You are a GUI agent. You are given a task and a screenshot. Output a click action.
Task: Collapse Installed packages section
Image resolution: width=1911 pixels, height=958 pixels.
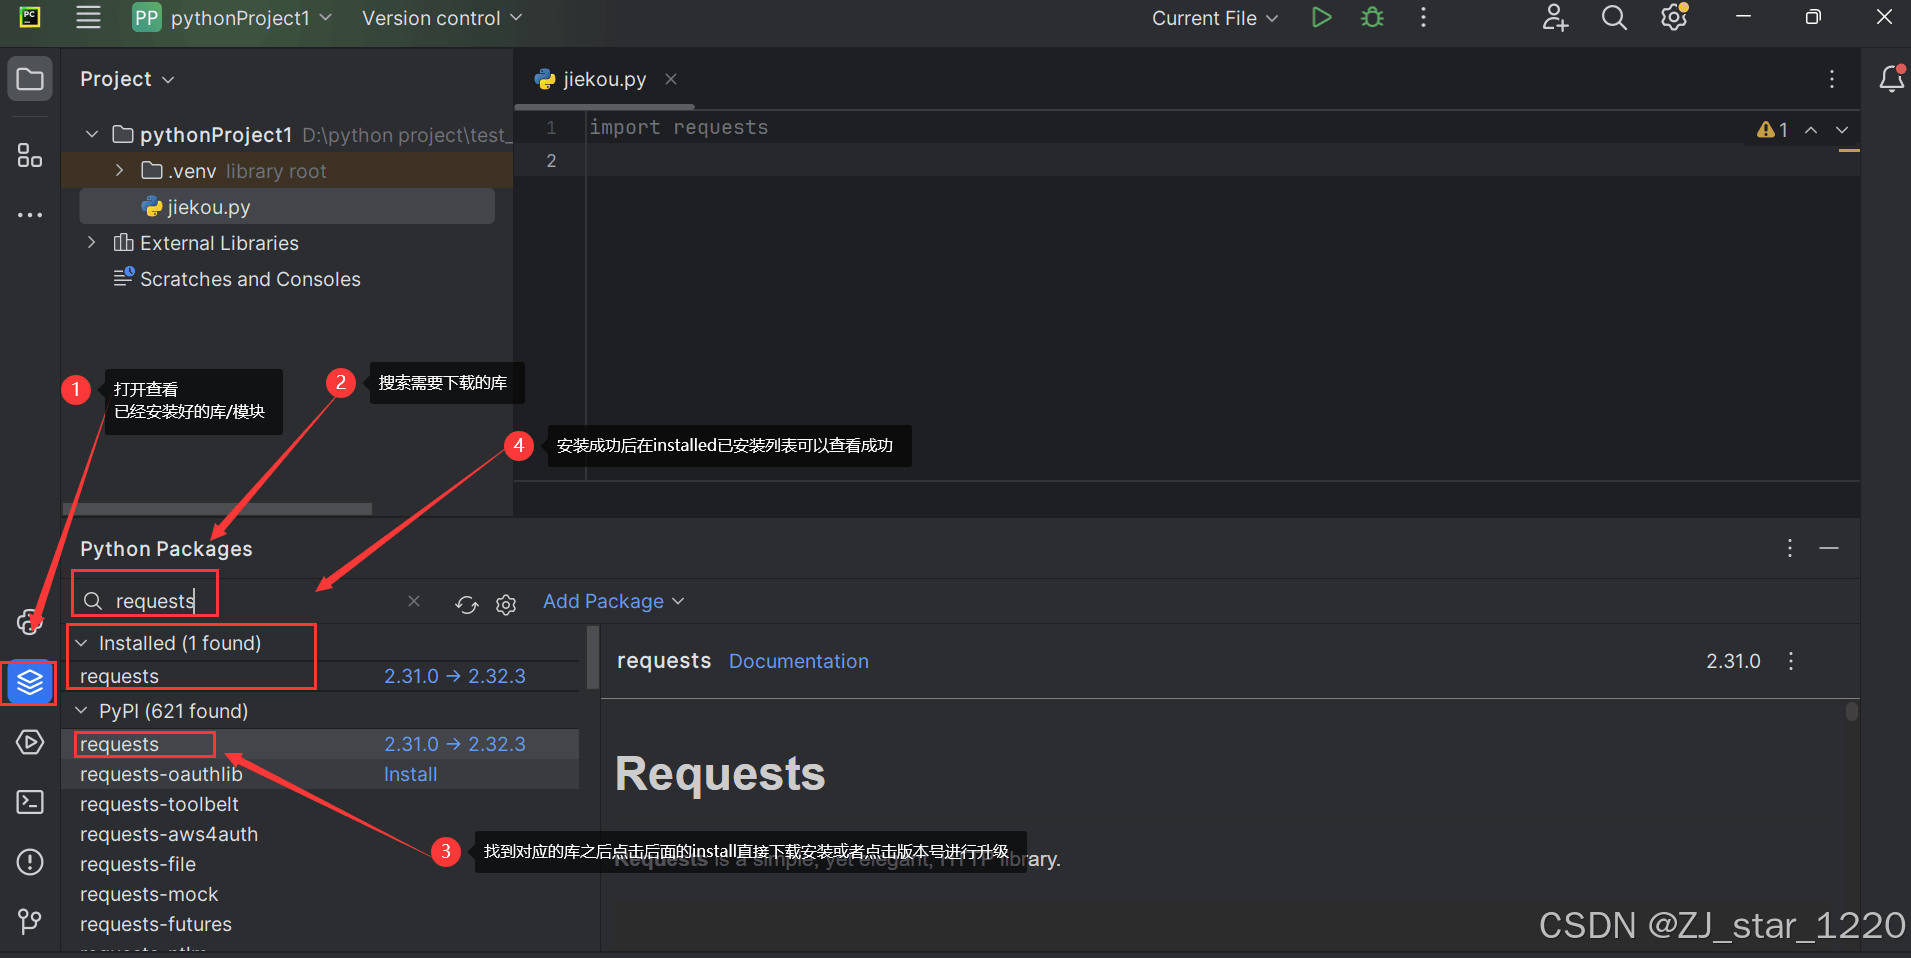pyautogui.click(x=81, y=643)
